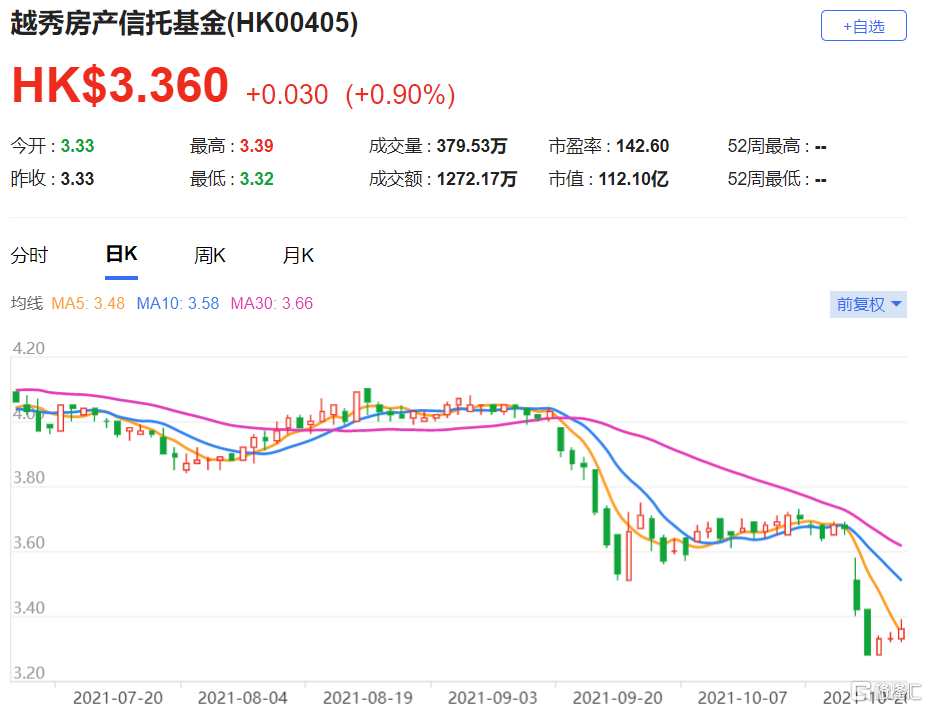This screenshot has height=709, width=928.
Task: Click 成交额 value 1272.17万
Action: [477, 179]
